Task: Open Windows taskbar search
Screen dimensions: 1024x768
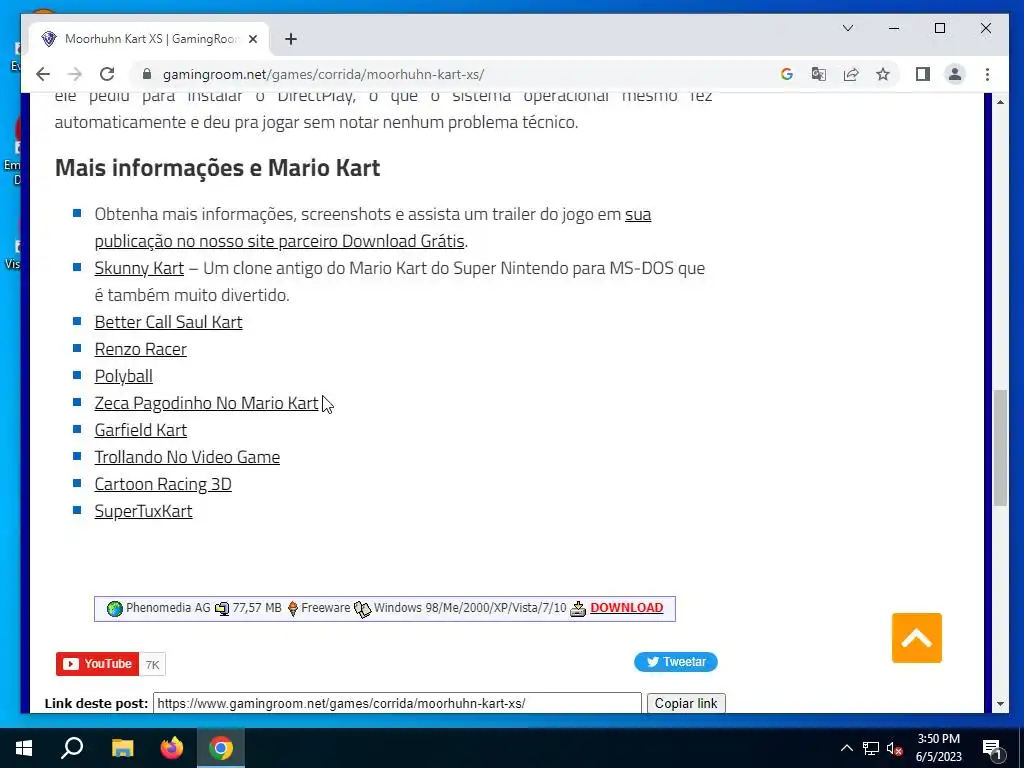Action: 72,748
